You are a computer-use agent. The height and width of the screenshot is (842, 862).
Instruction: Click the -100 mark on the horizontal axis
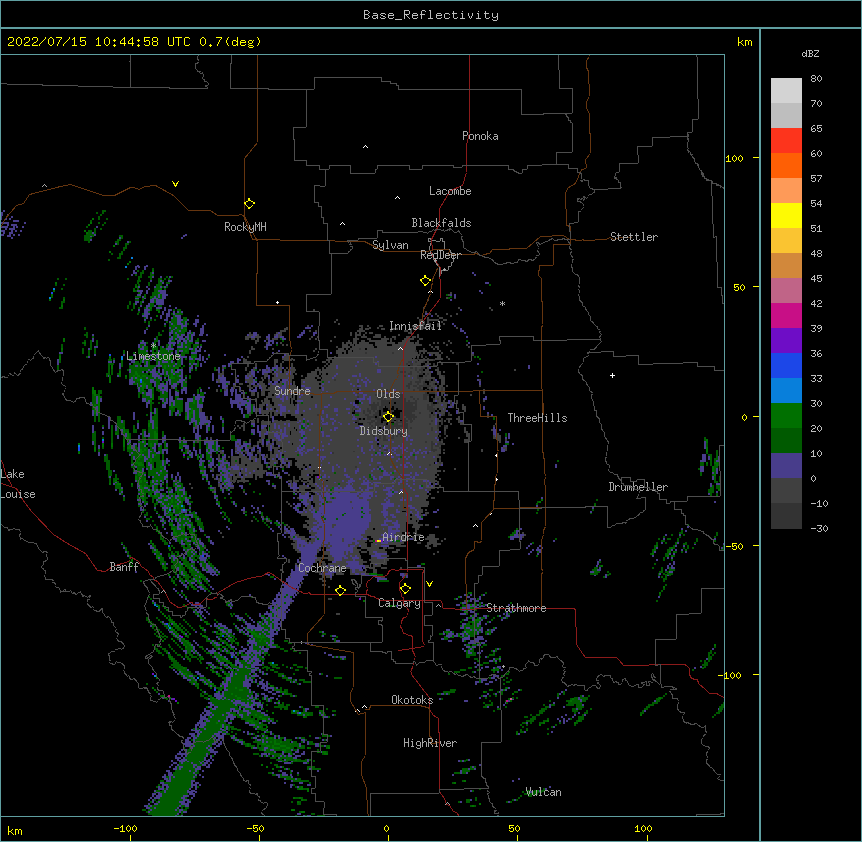pos(125,828)
